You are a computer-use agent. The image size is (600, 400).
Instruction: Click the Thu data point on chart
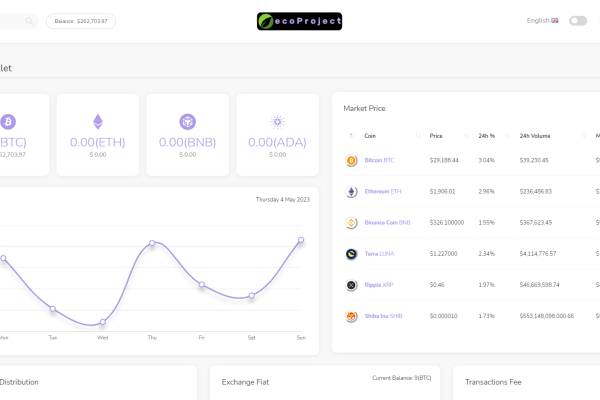coord(152,243)
